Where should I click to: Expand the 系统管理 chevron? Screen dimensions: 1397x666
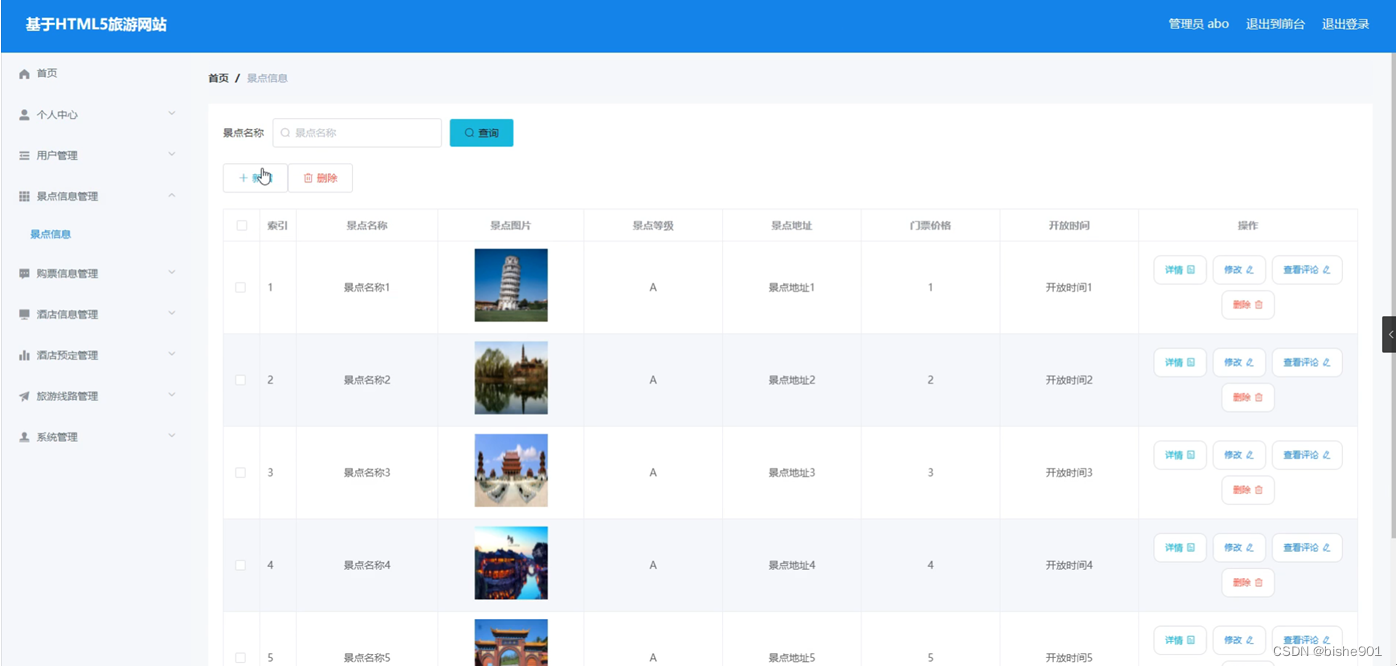tap(171, 437)
